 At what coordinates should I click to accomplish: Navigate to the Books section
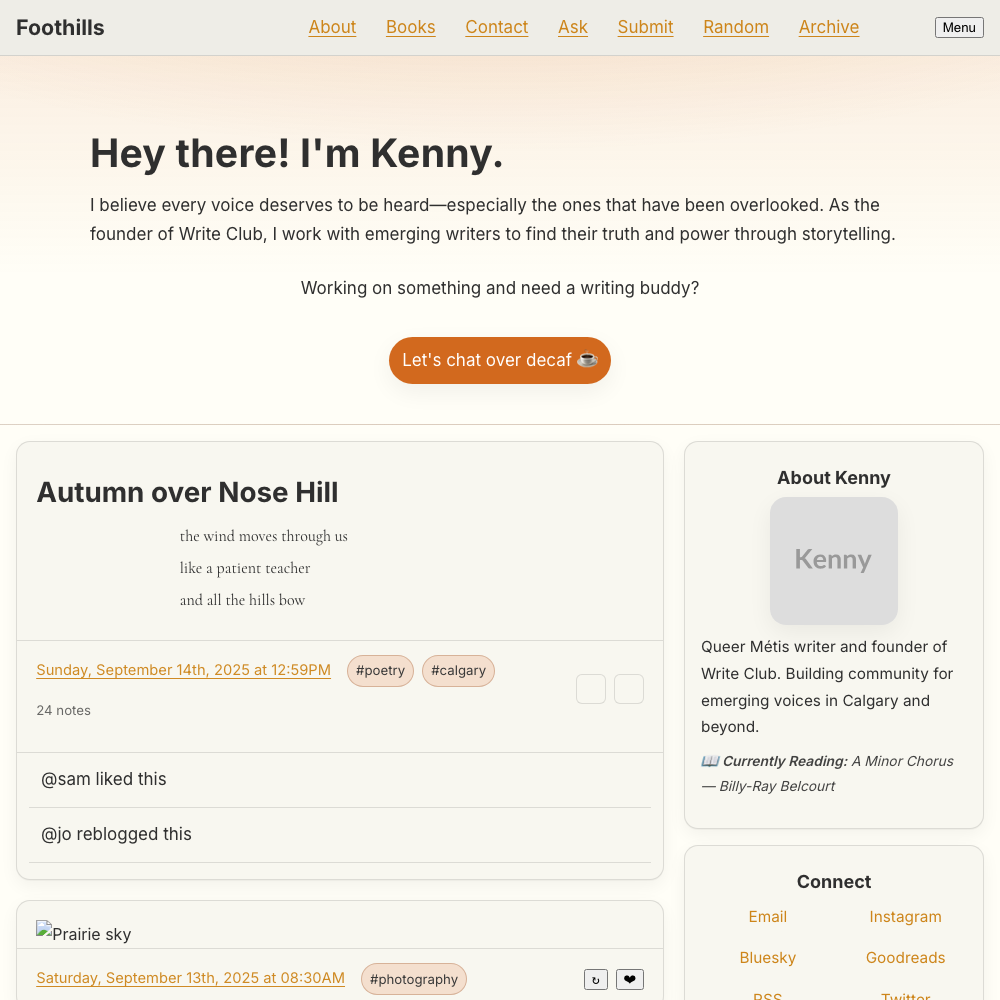click(x=410, y=27)
